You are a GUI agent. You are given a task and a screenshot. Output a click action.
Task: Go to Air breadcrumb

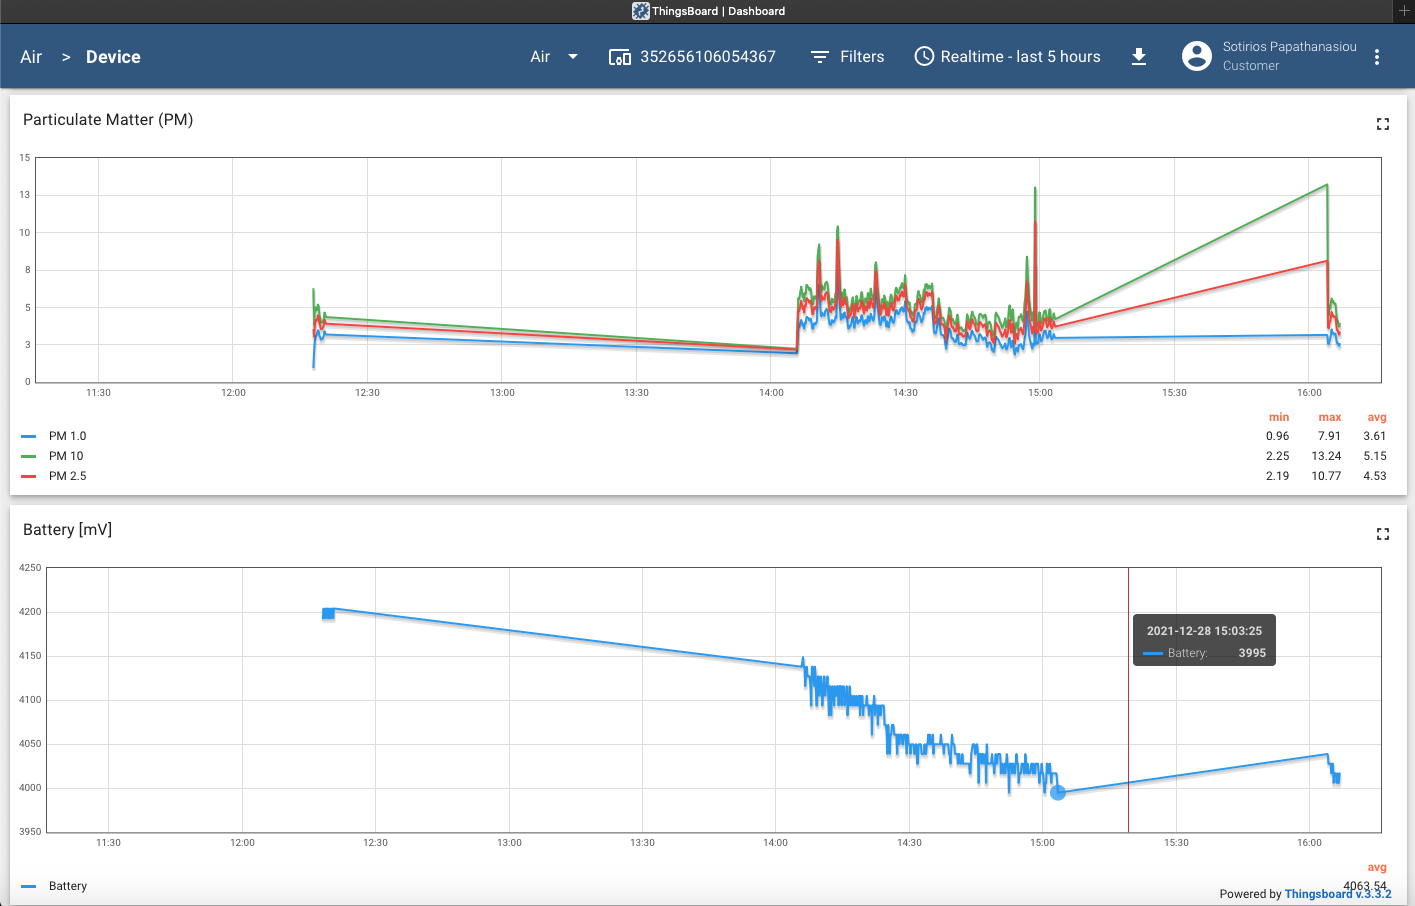pos(31,57)
